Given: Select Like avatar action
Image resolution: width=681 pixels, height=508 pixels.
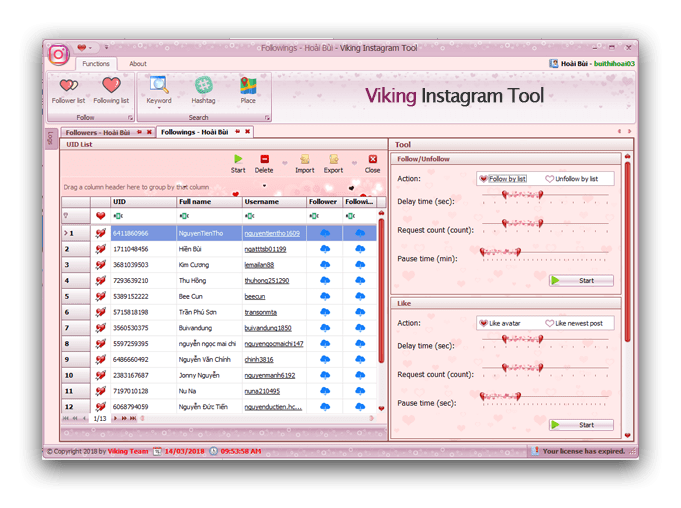Looking at the screenshot, I should point(499,323).
